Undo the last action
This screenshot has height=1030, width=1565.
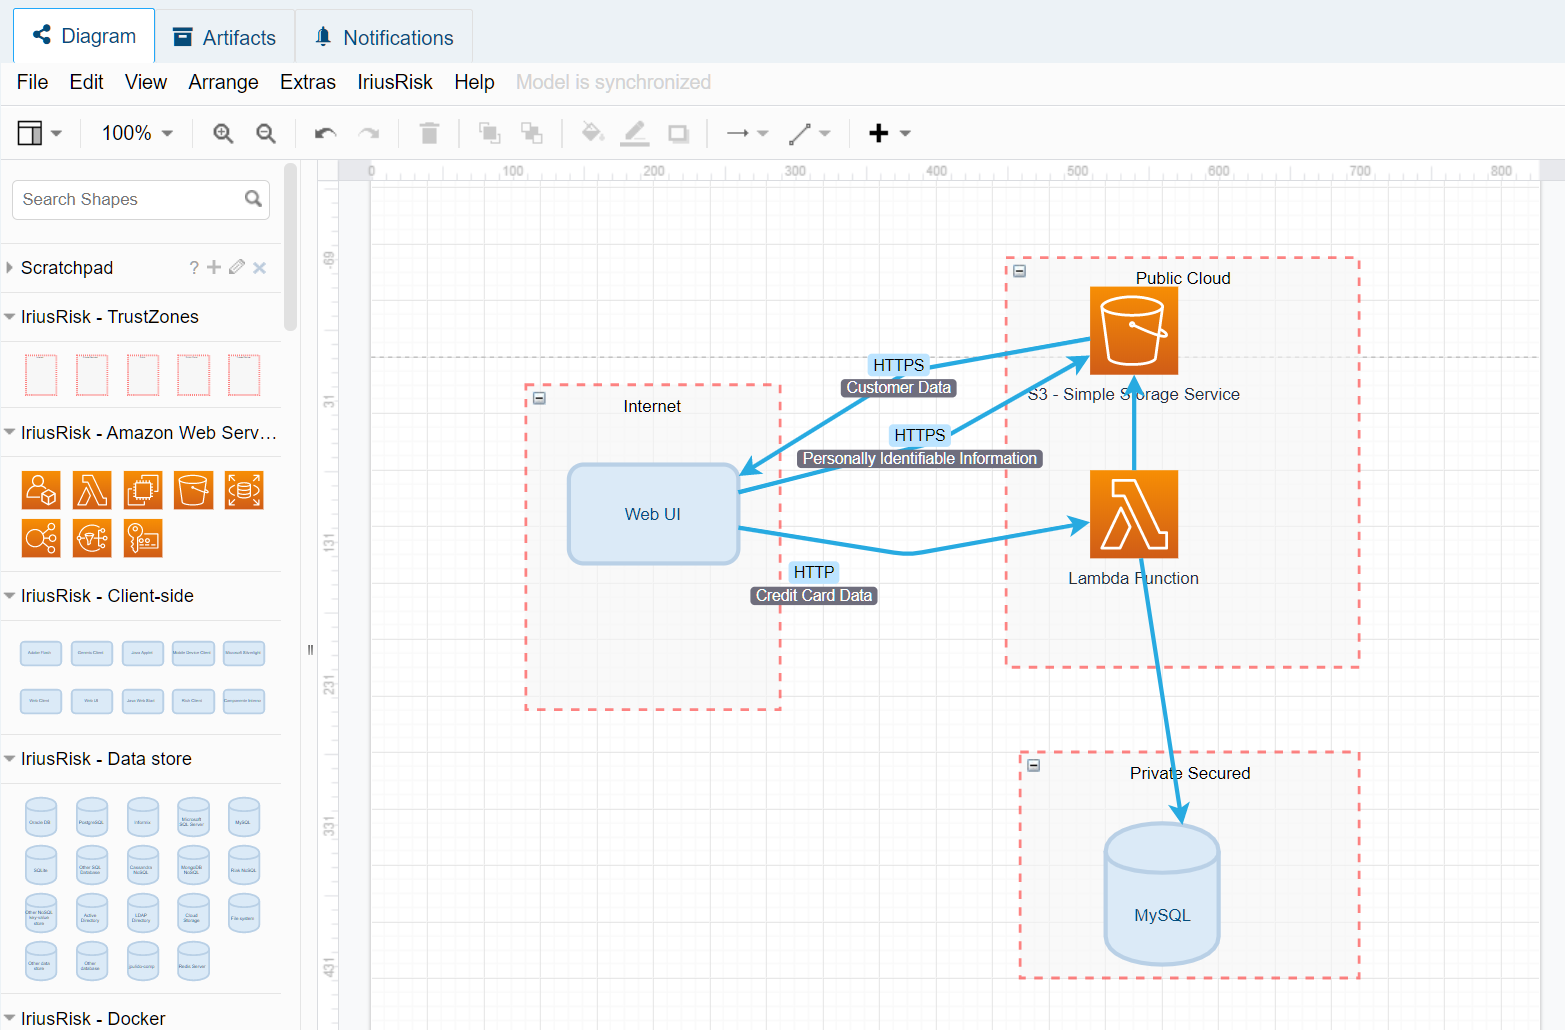click(325, 134)
